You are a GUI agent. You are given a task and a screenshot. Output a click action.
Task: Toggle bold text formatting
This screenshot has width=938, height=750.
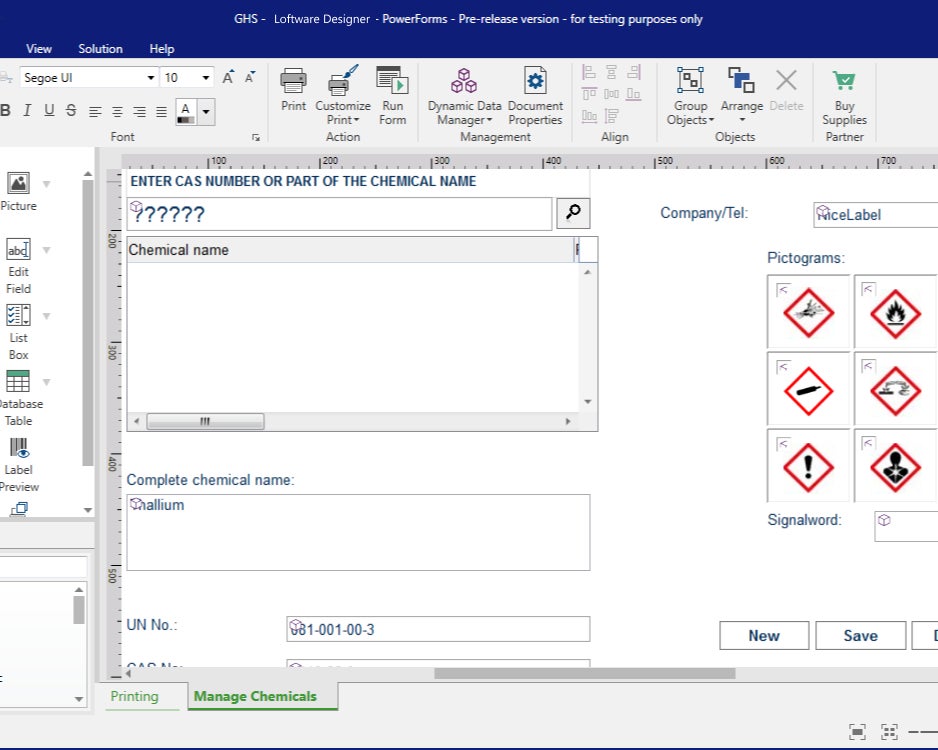click(x=5, y=111)
